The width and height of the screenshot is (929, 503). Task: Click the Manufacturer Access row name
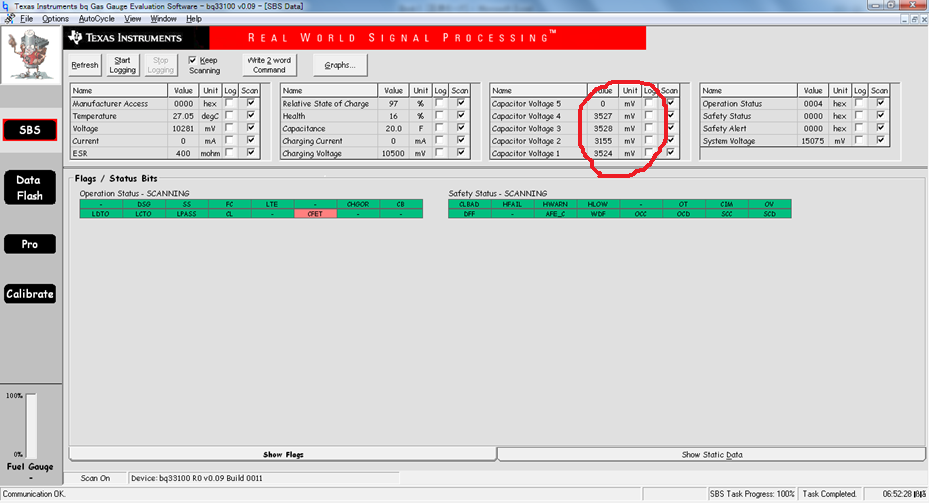pyautogui.click(x=110, y=104)
